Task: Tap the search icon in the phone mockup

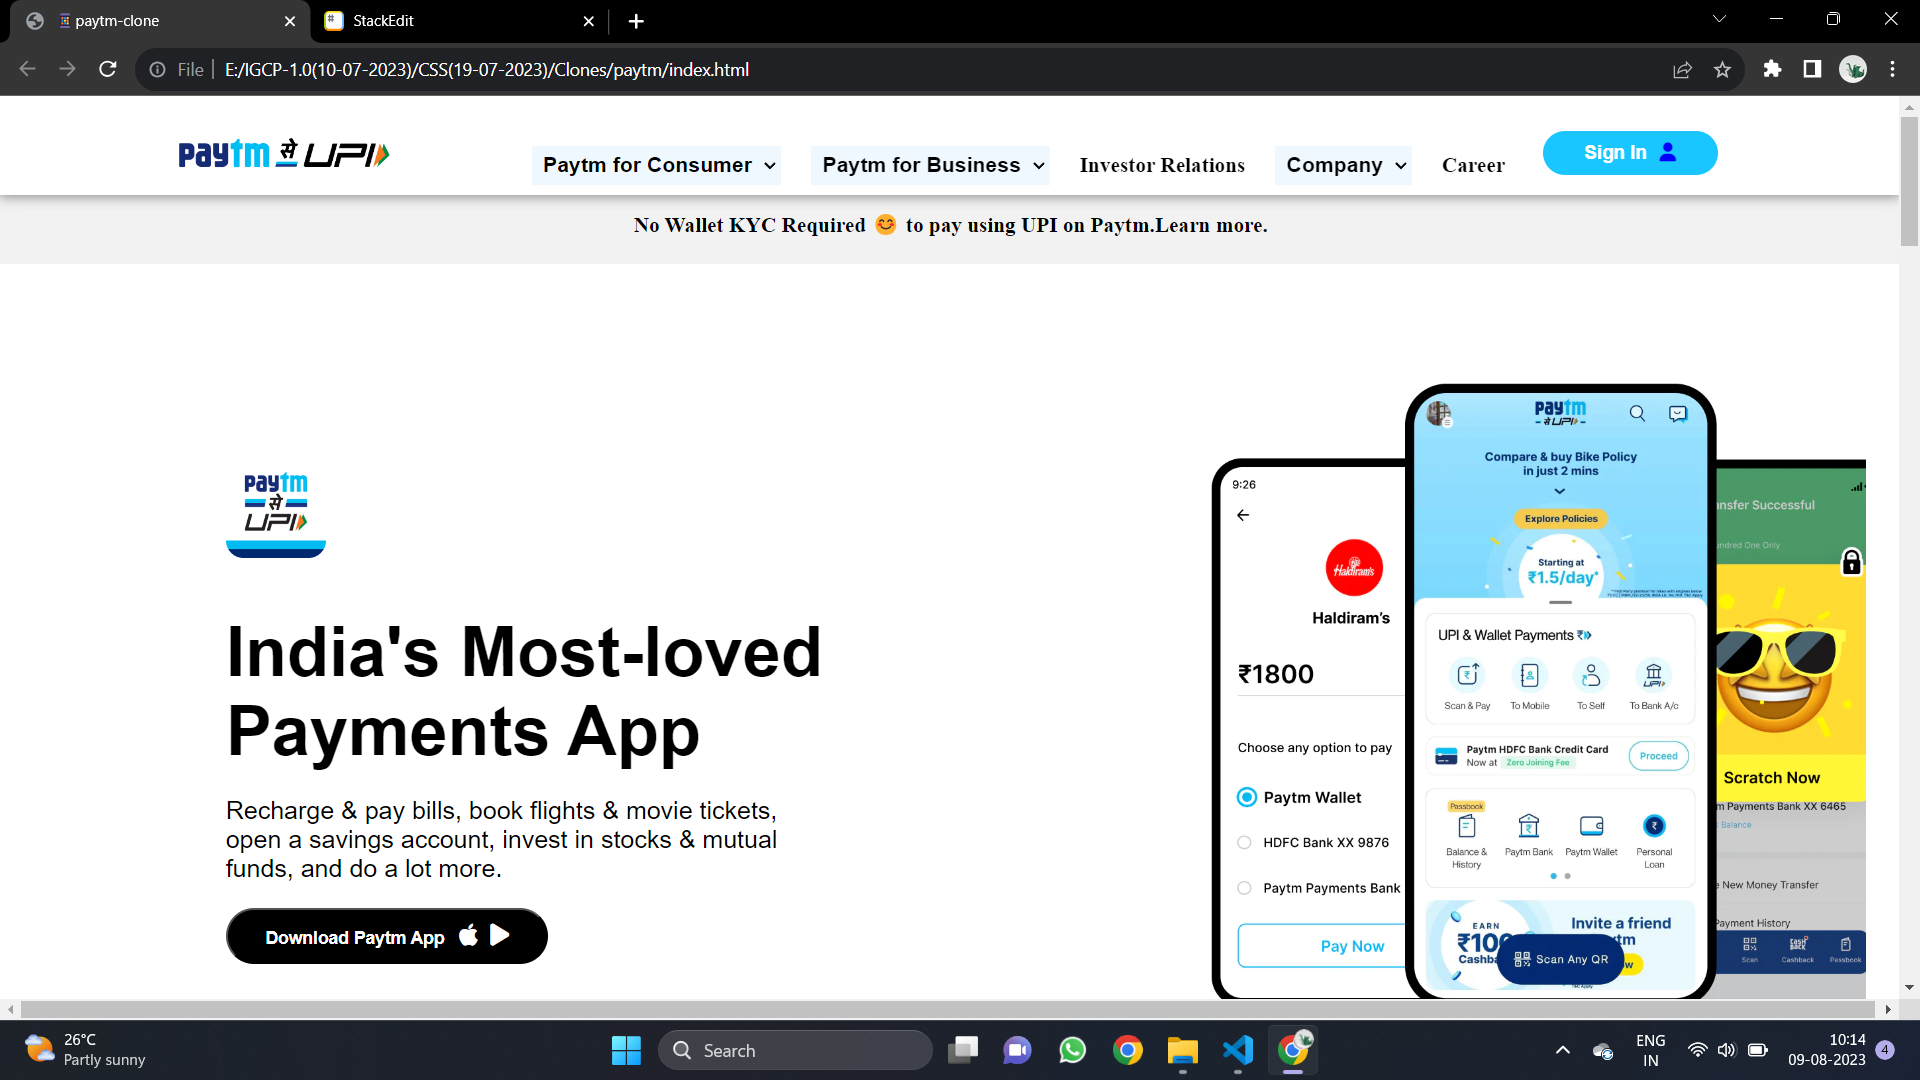Action: click(x=1637, y=413)
